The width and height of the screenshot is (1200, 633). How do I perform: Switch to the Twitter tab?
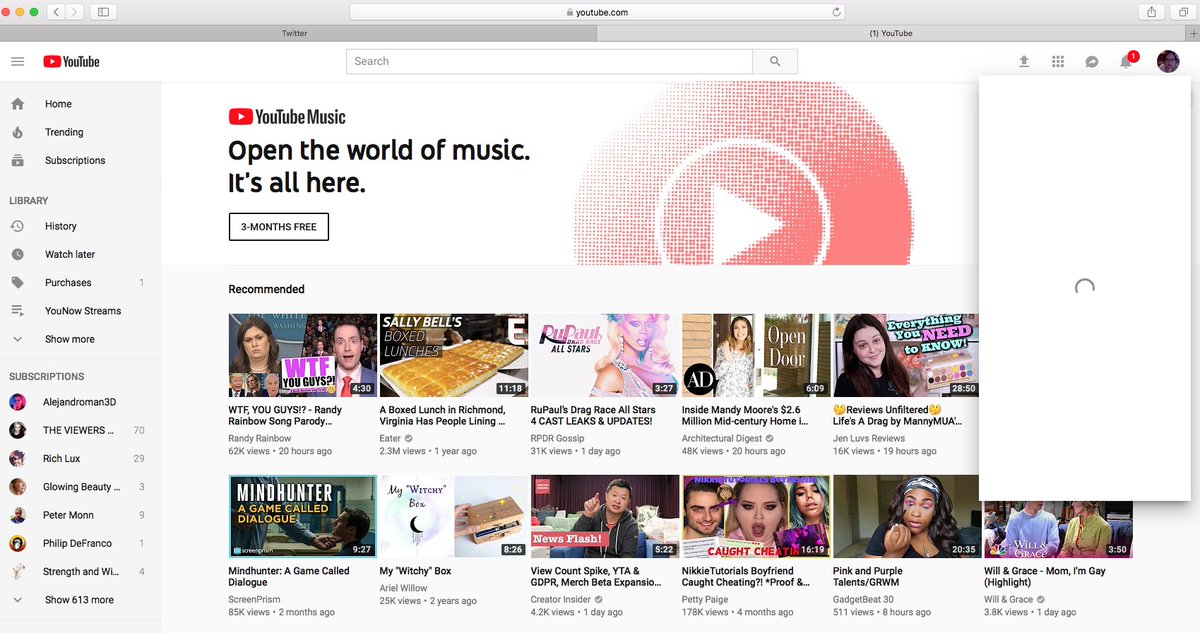click(294, 33)
